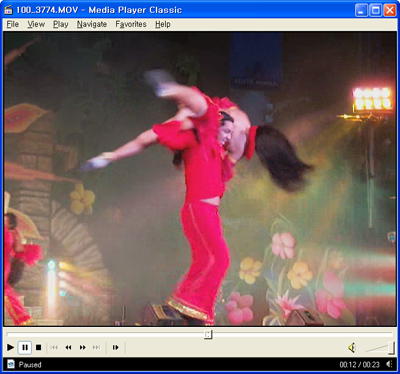Adjust the volume slider
The height and width of the screenshot is (374, 400).
point(380,348)
